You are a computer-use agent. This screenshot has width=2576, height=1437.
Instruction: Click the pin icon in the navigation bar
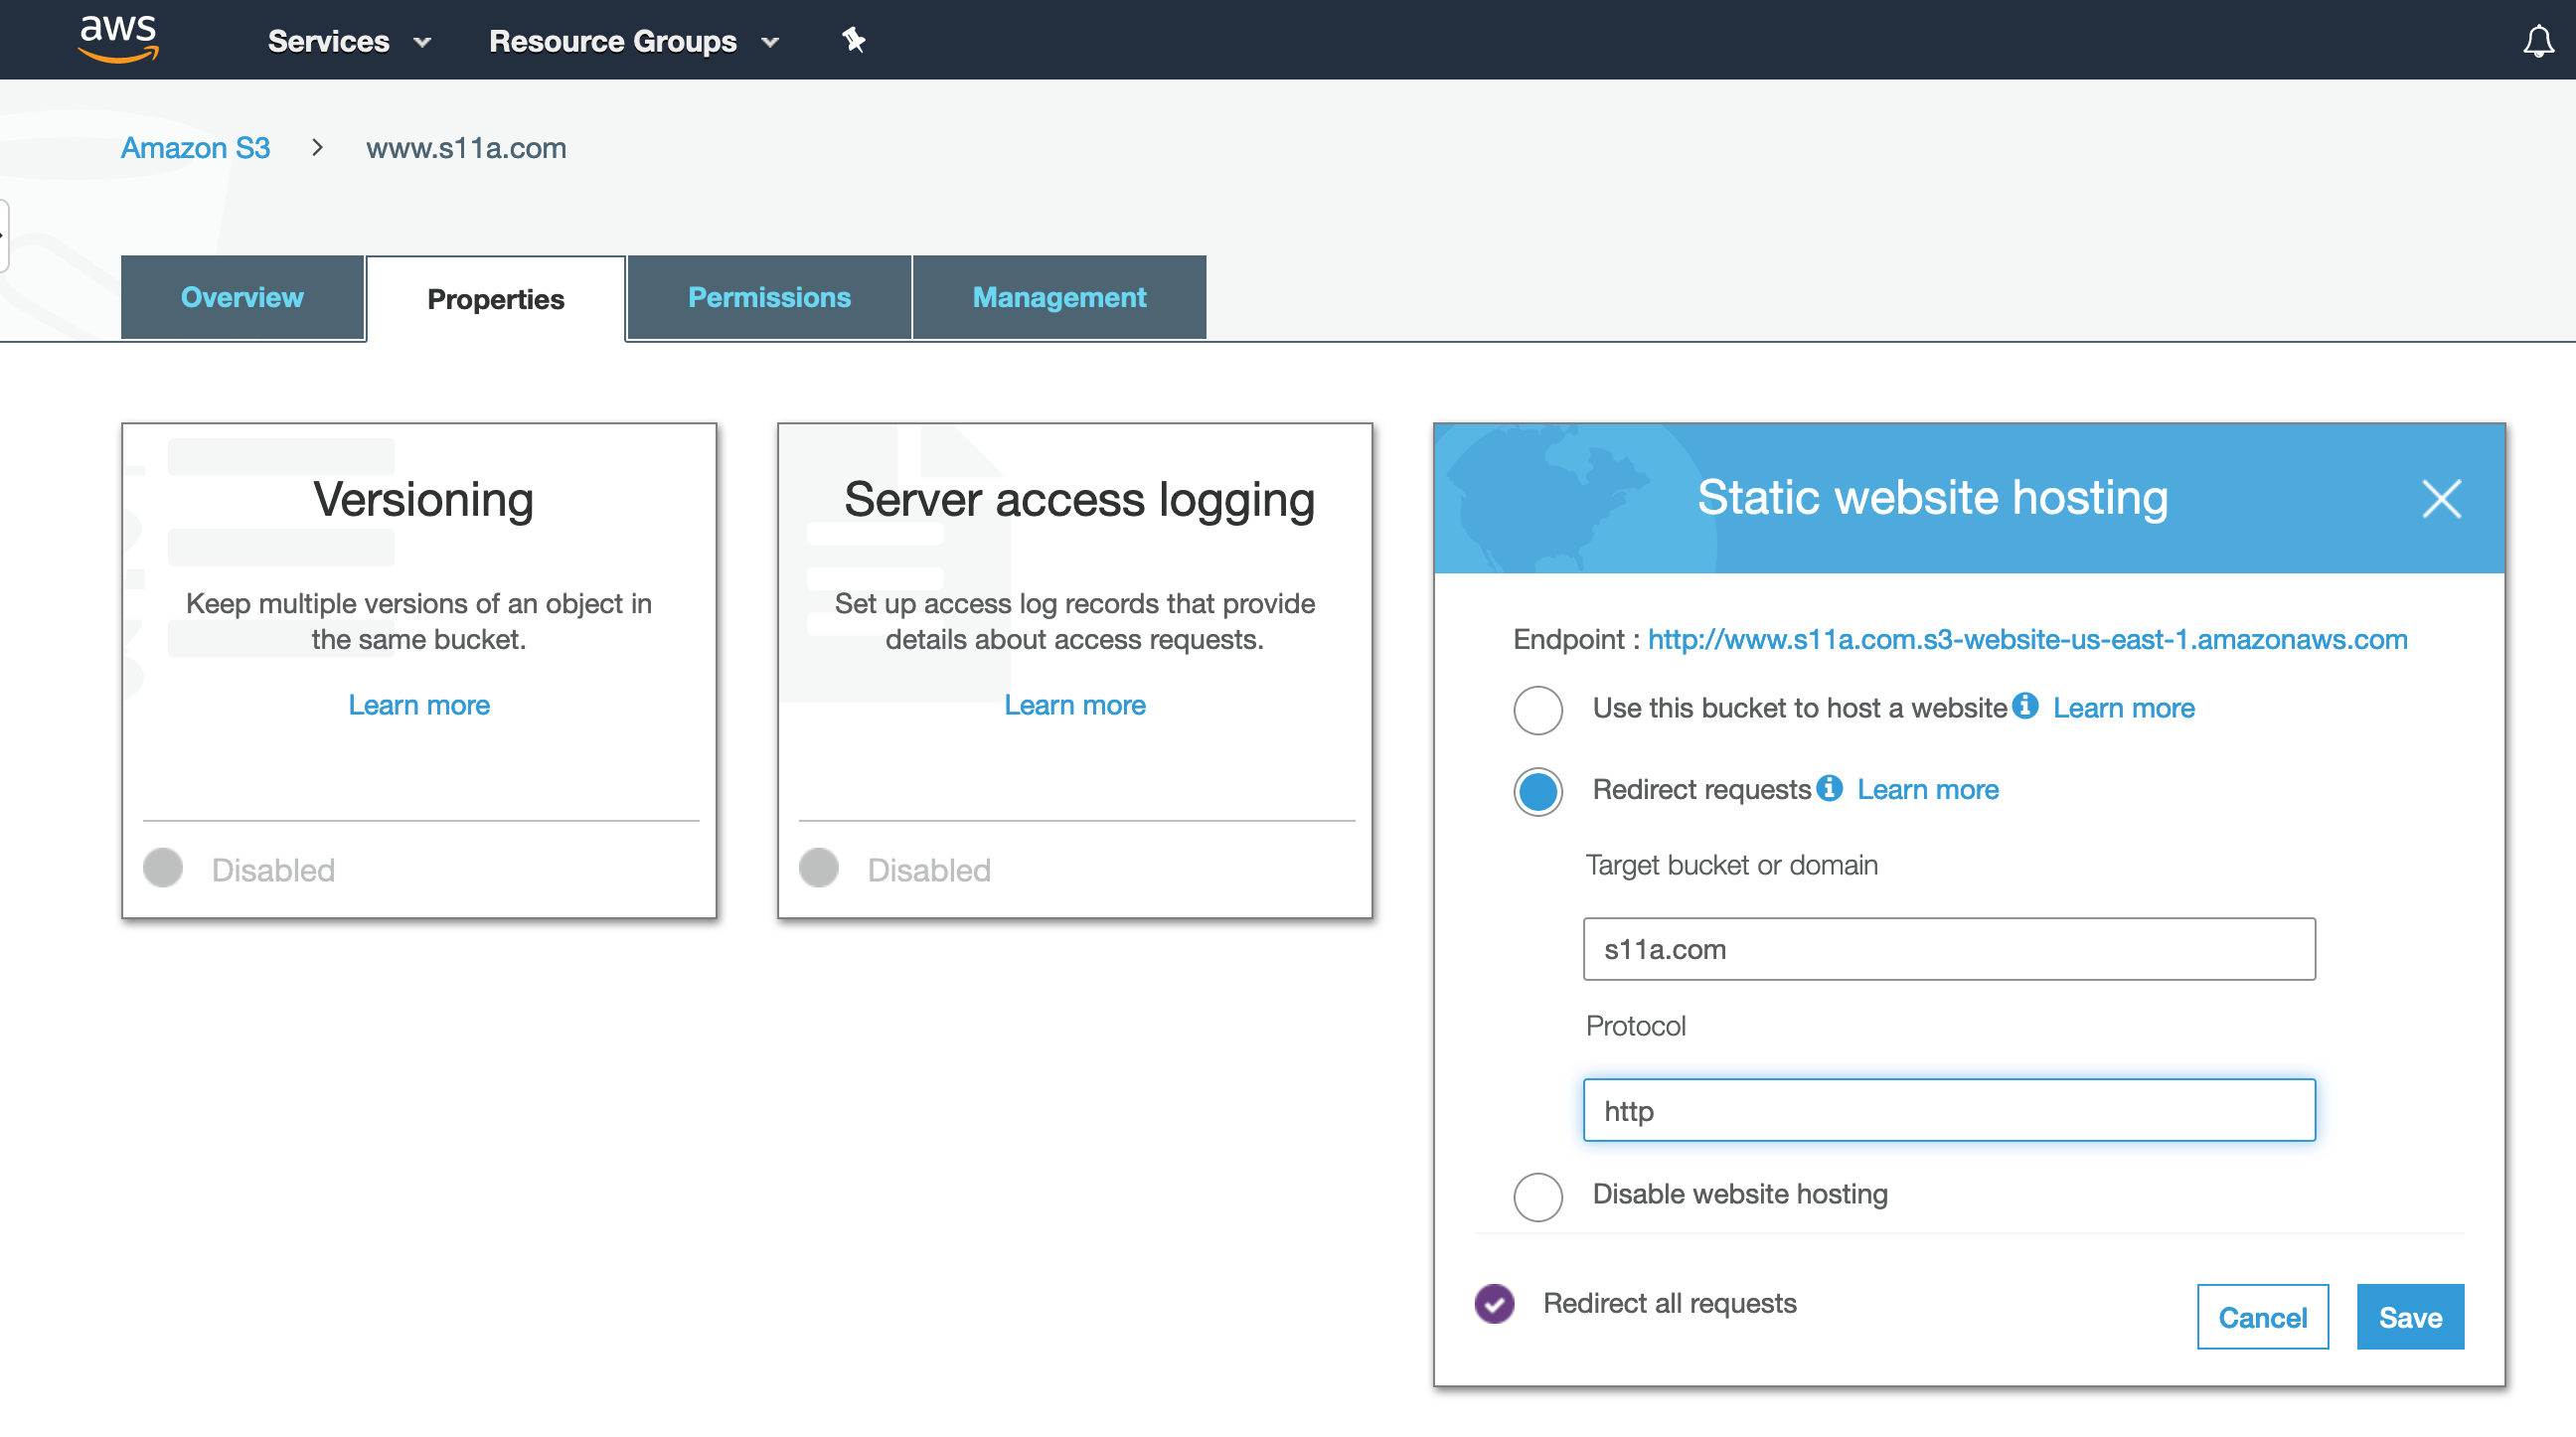853,40
